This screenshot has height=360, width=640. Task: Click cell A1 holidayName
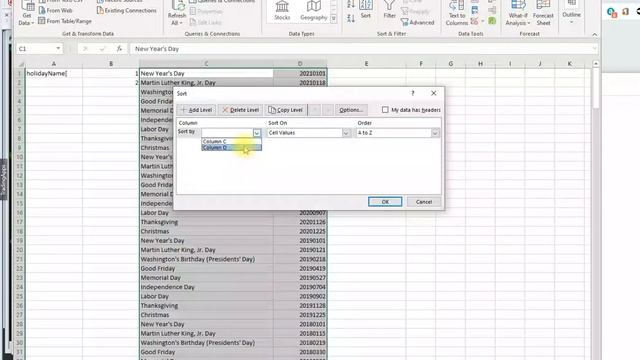(53, 73)
